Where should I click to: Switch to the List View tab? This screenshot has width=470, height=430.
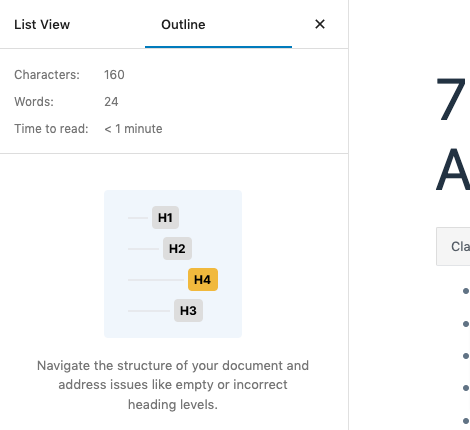(42, 24)
